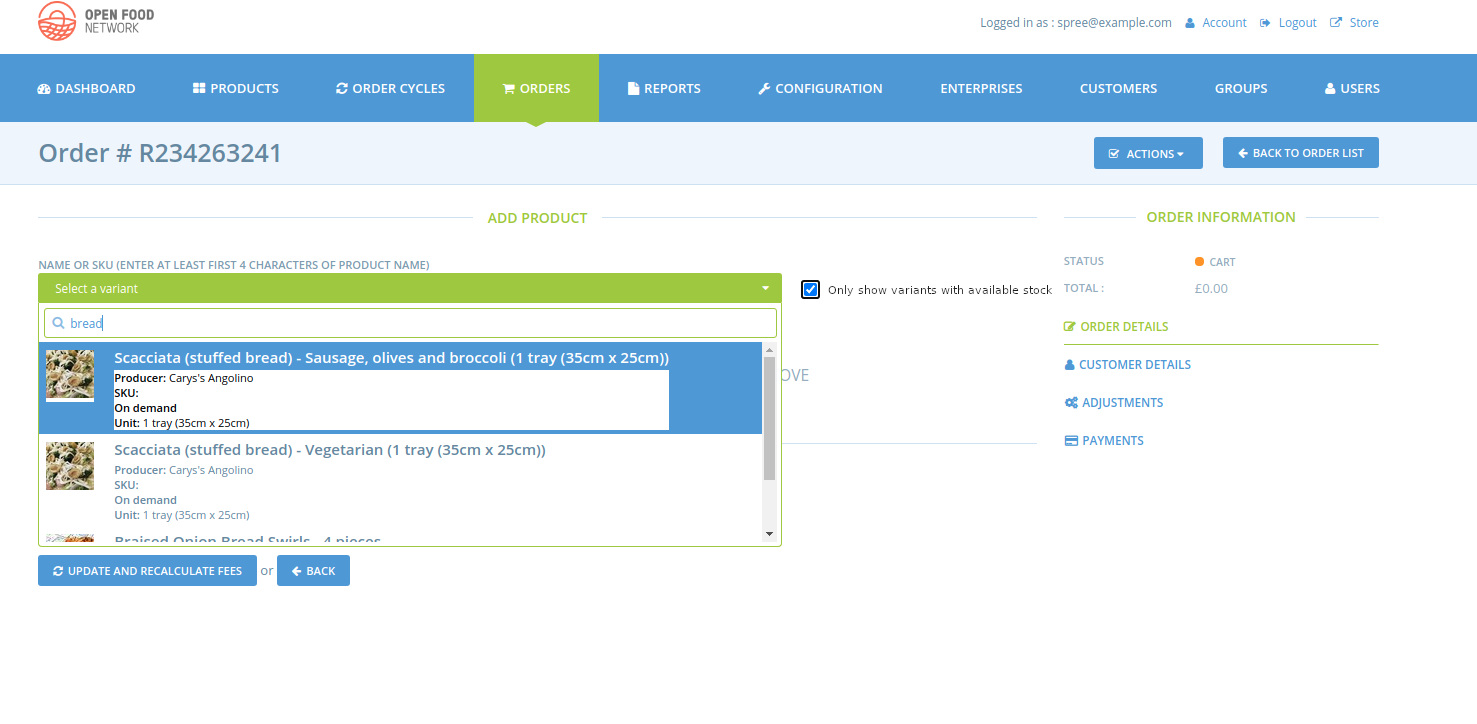Click the Products grid icon
This screenshot has height=724, width=1477.
[197, 88]
